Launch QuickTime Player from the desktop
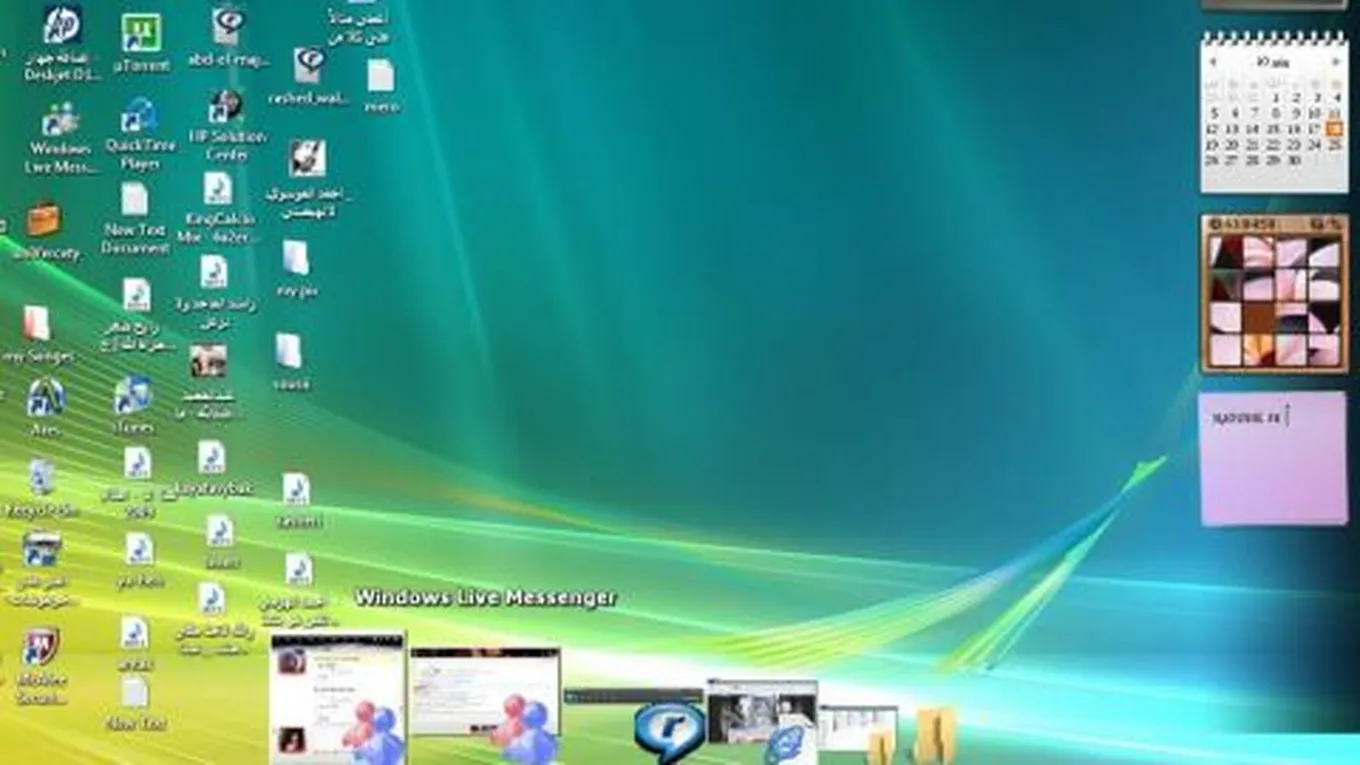The height and width of the screenshot is (765, 1360). coord(139,119)
